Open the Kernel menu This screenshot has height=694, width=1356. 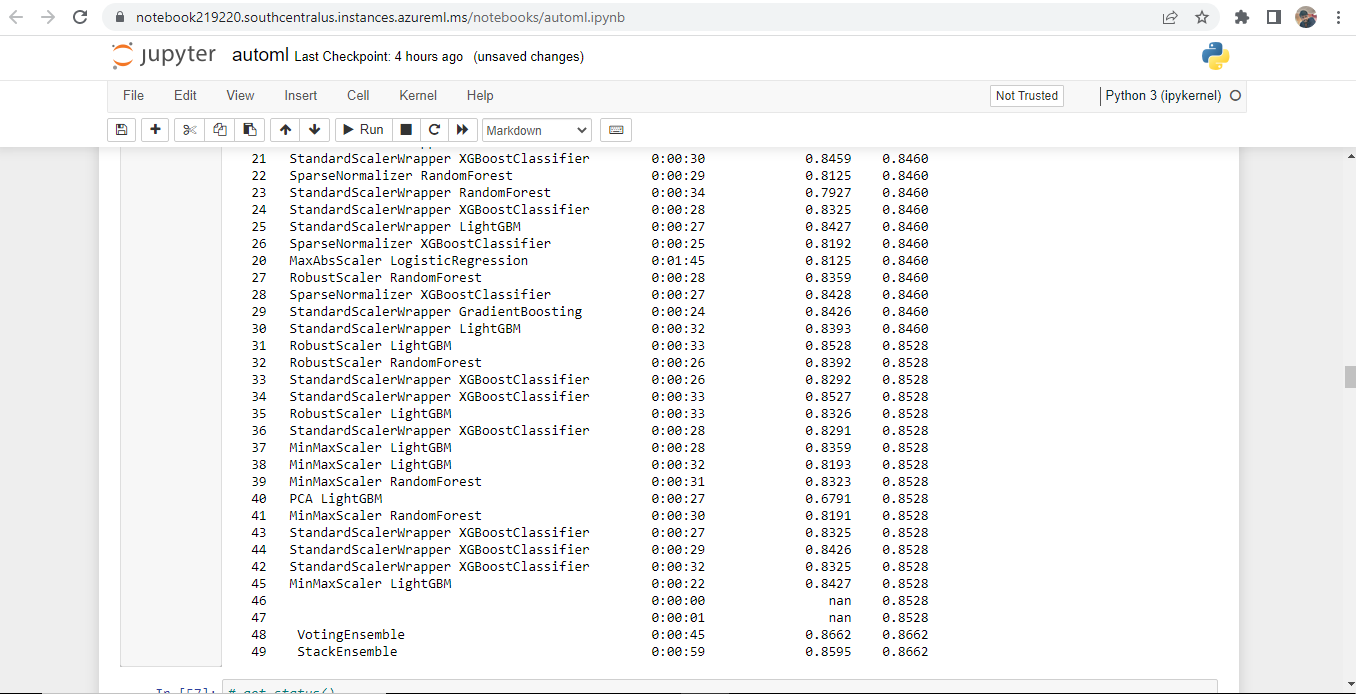coord(417,95)
